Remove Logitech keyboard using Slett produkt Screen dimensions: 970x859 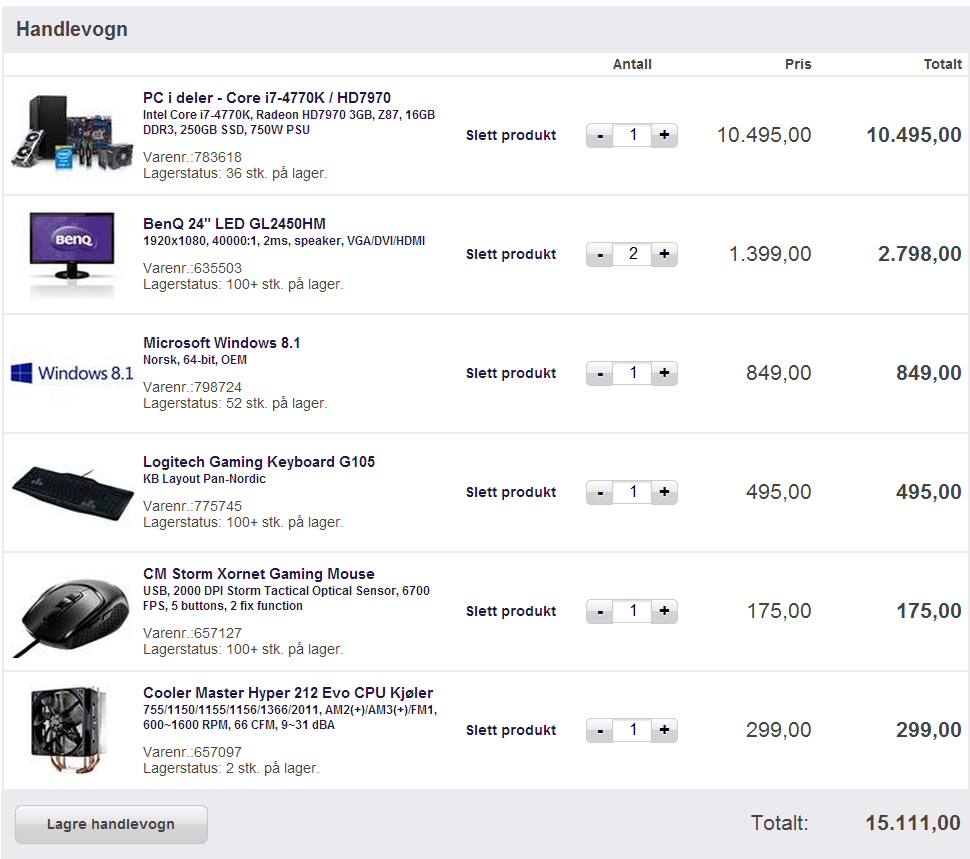511,492
